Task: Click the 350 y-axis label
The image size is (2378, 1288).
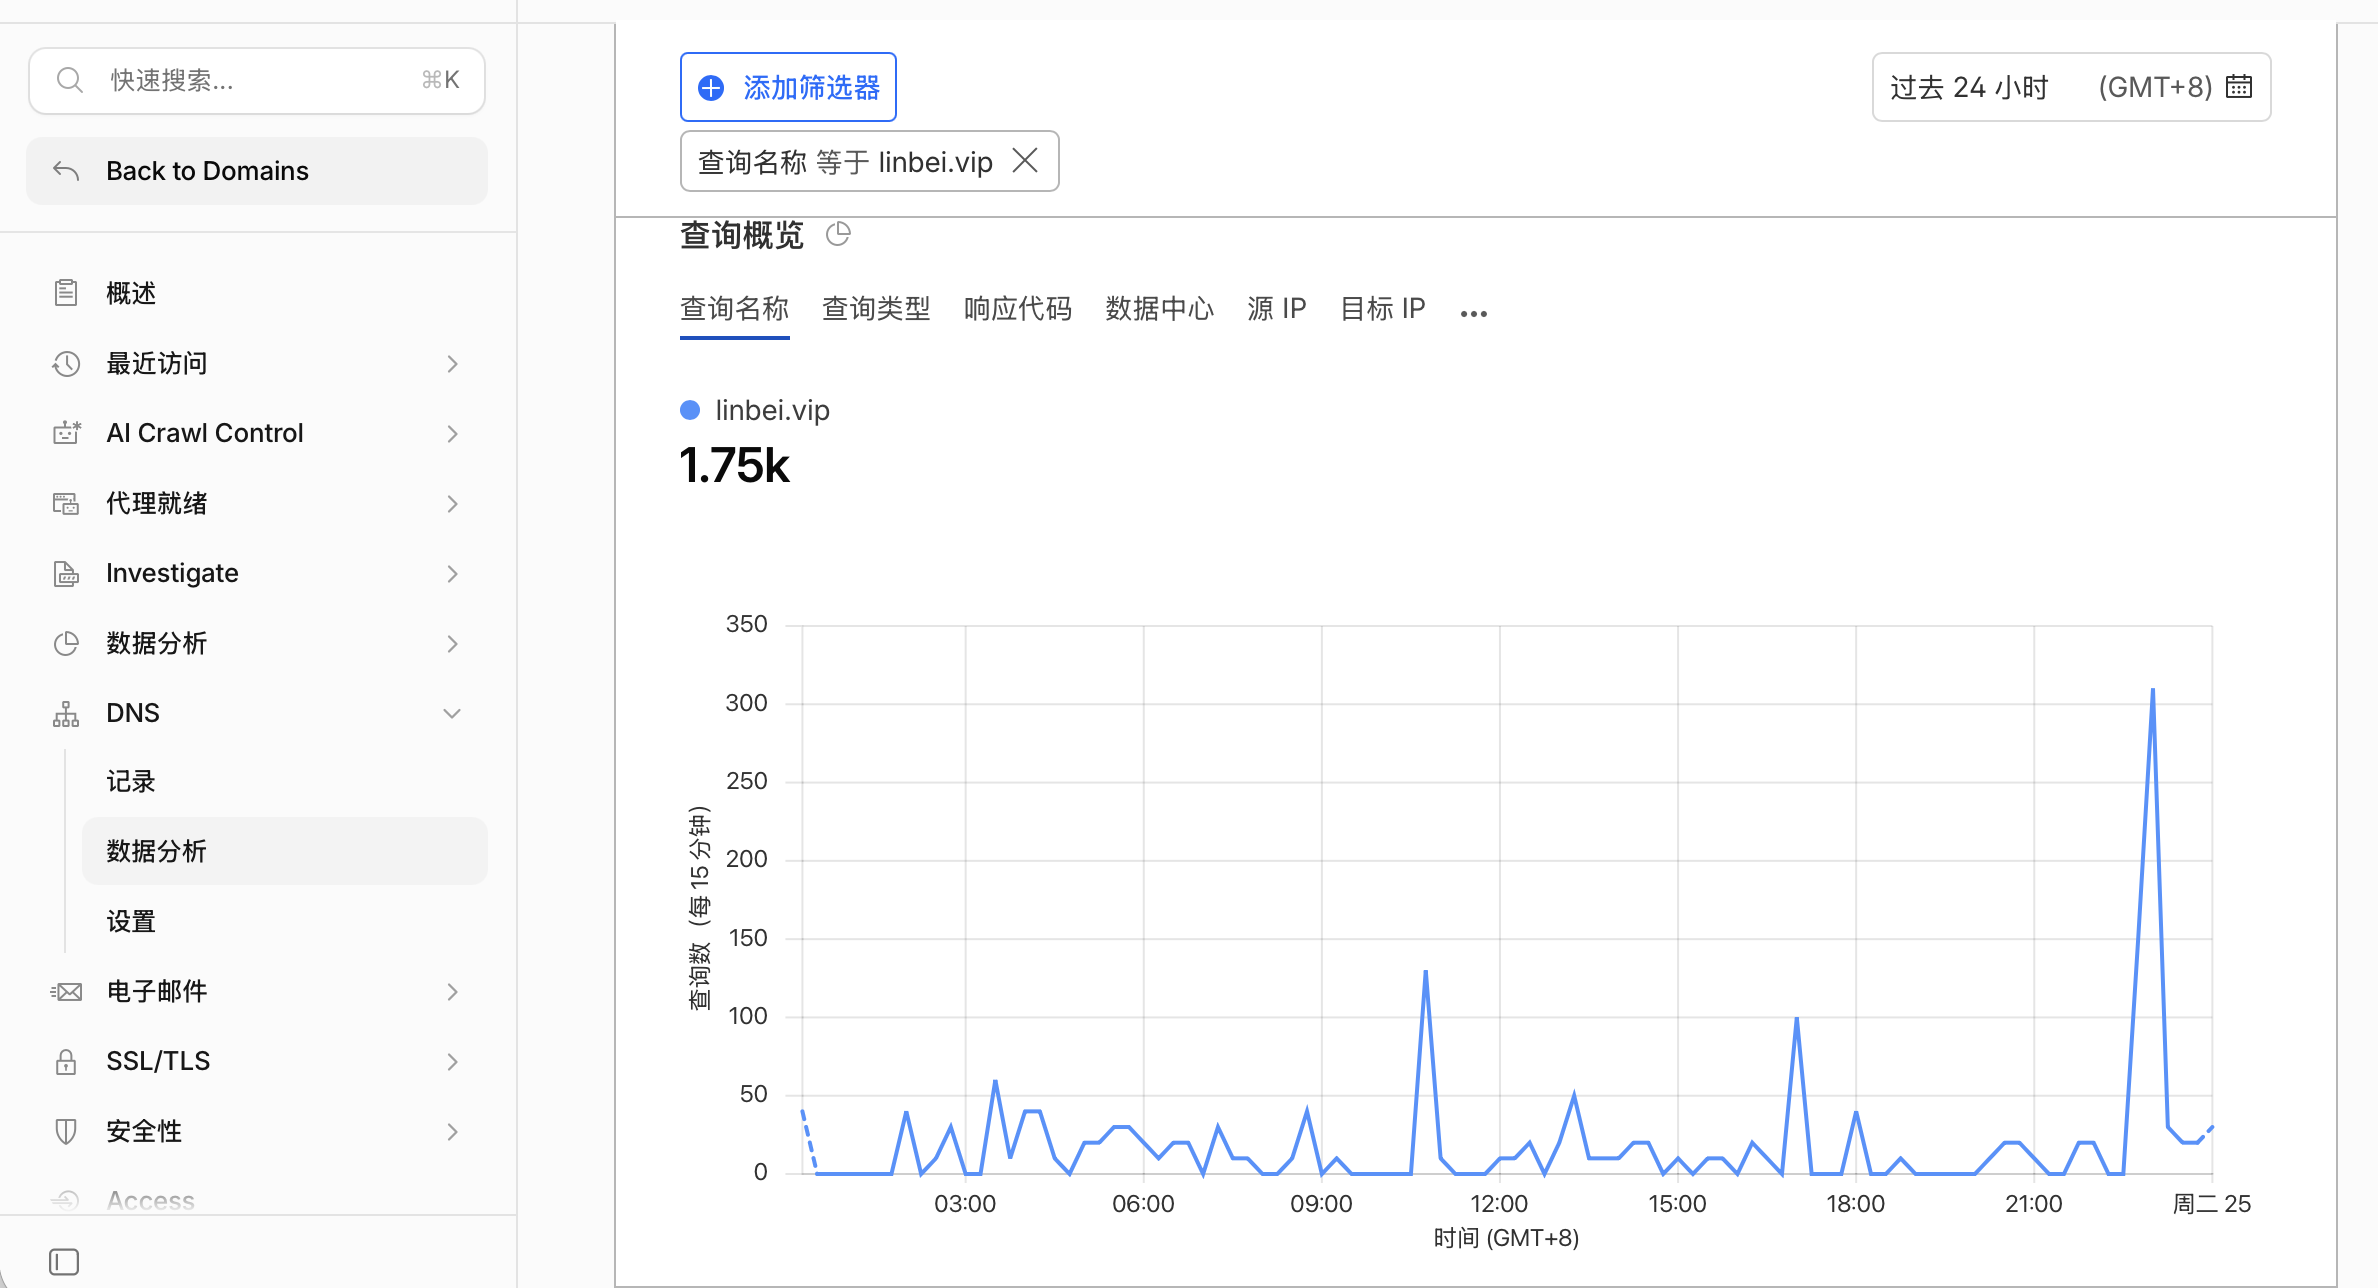Action: 746,624
